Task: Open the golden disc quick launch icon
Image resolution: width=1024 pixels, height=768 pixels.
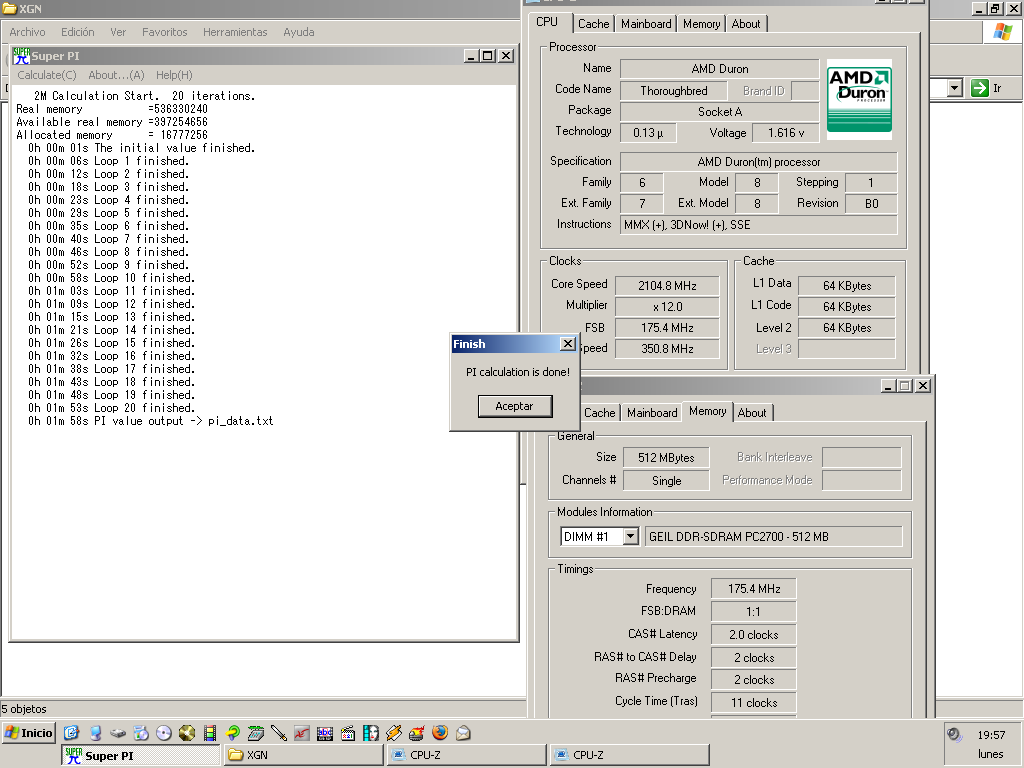Action: pos(187,733)
